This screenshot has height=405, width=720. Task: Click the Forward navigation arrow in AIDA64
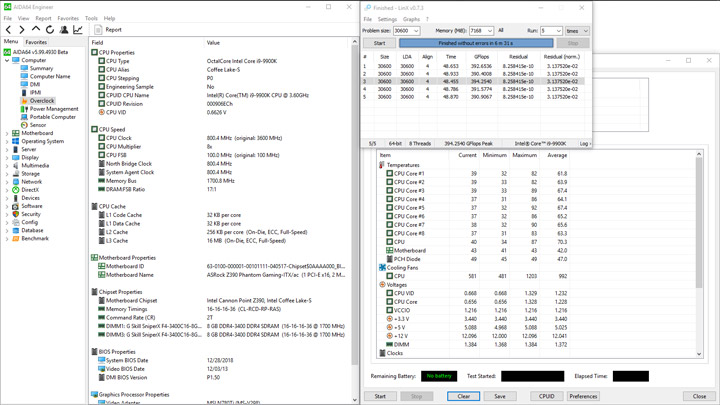(x=22, y=30)
